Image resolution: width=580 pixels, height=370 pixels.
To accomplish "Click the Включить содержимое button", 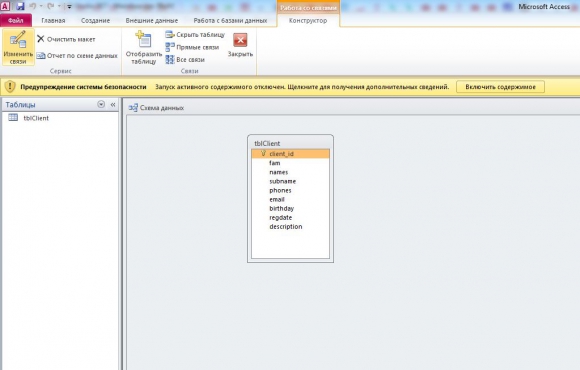I will tap(500, 87).
